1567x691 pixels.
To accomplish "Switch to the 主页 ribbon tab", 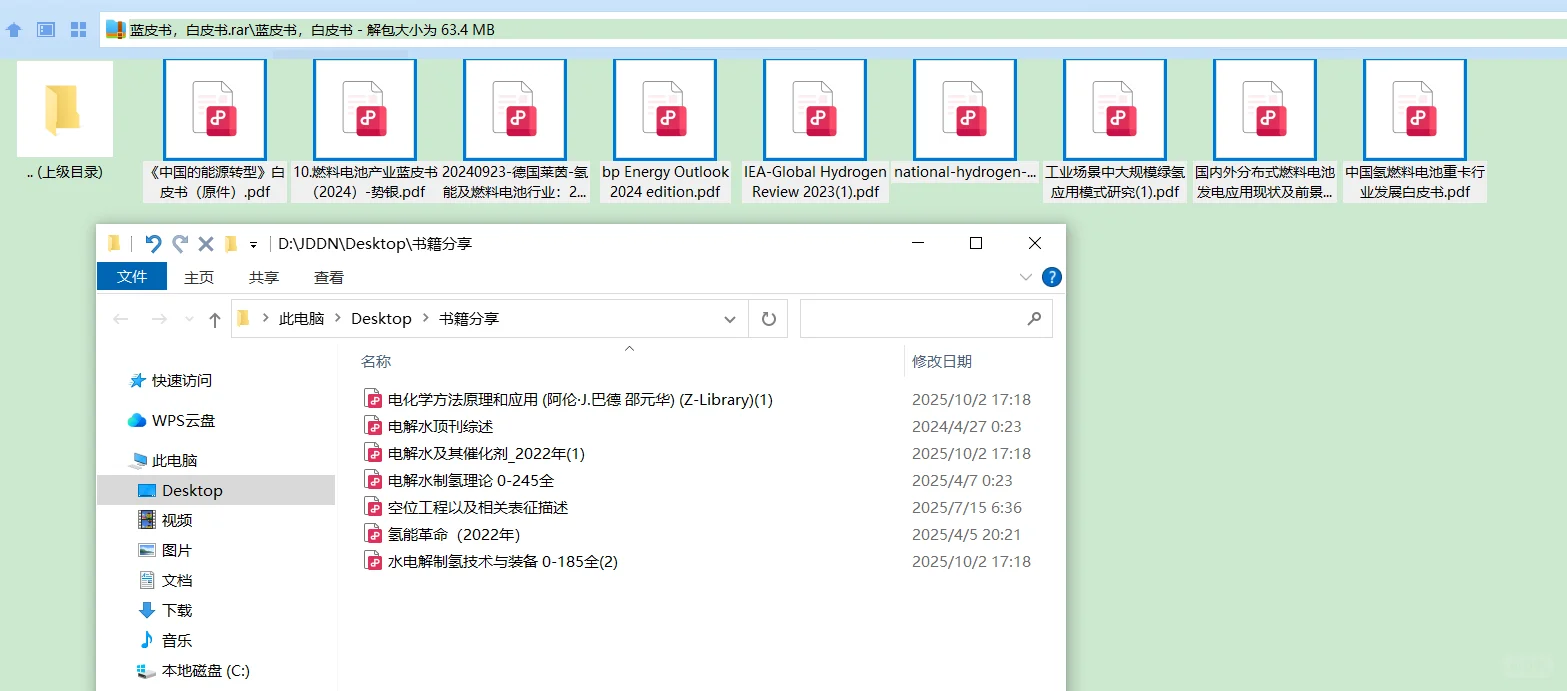I will point(199,277).
